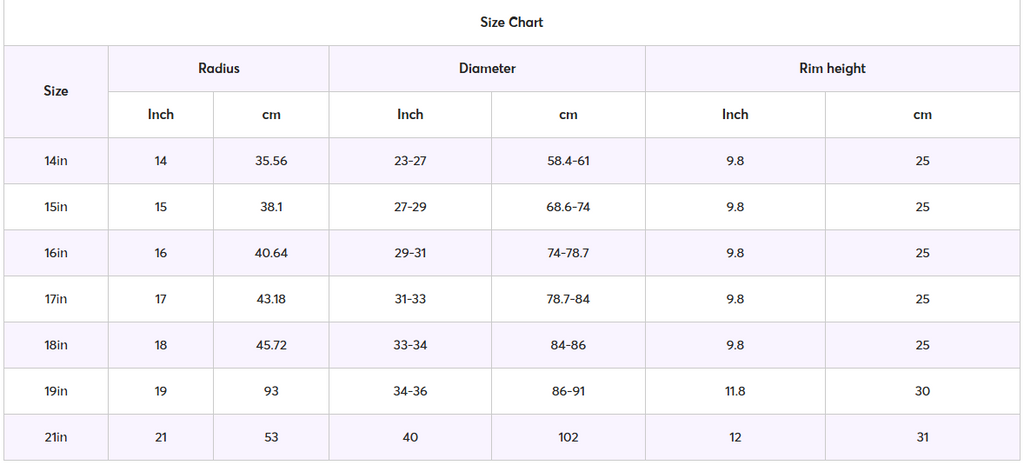
Task: Click the Diameter column header
Action: (487, 69)
